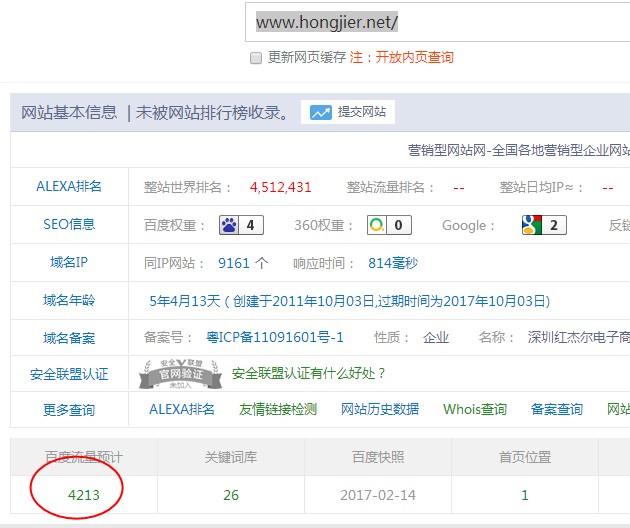Open the 开放内页查询 link
The width and height of the screenshot is (630, 528).
click(x=414, y=57)
